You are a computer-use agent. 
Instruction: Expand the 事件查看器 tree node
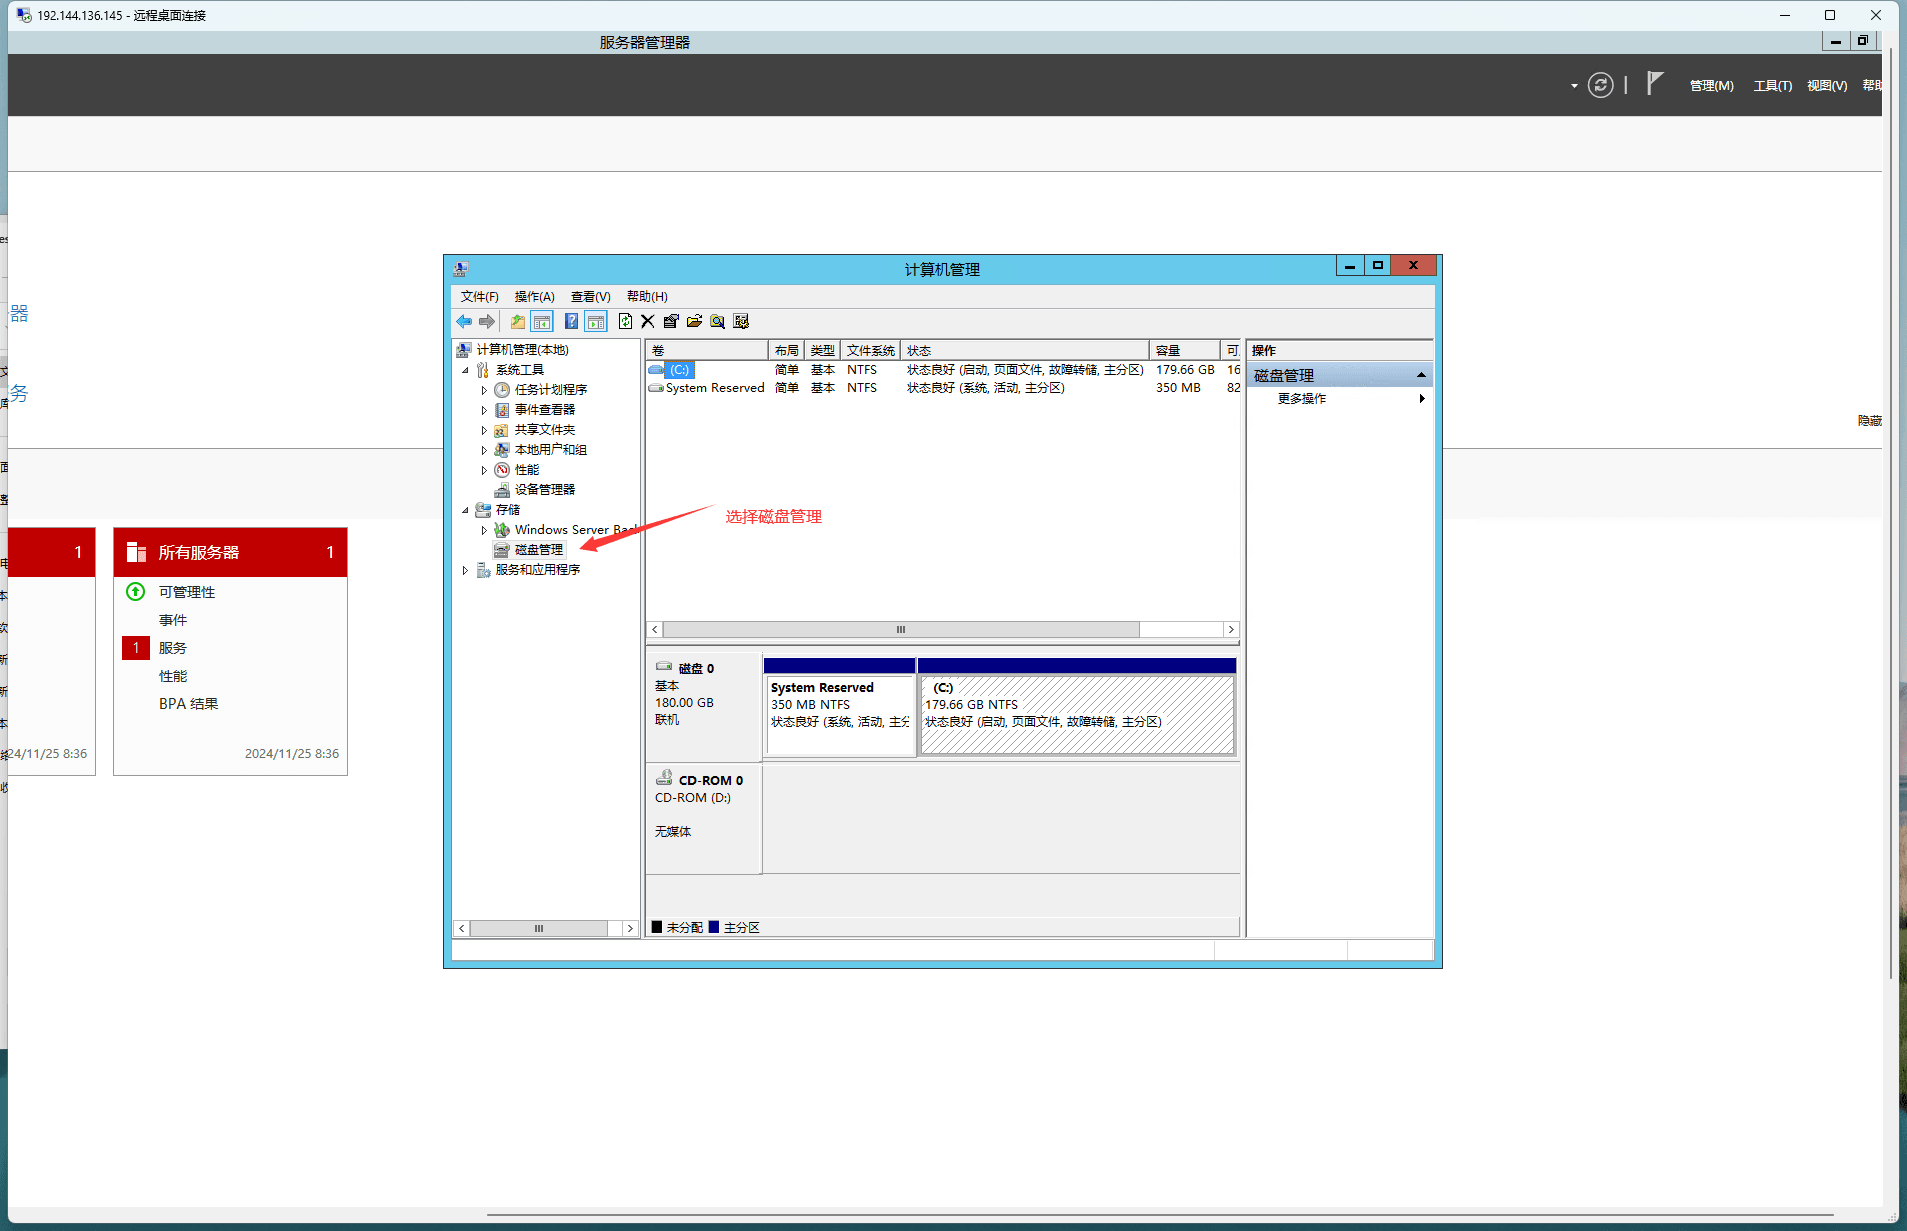click(x=484, y=410)
